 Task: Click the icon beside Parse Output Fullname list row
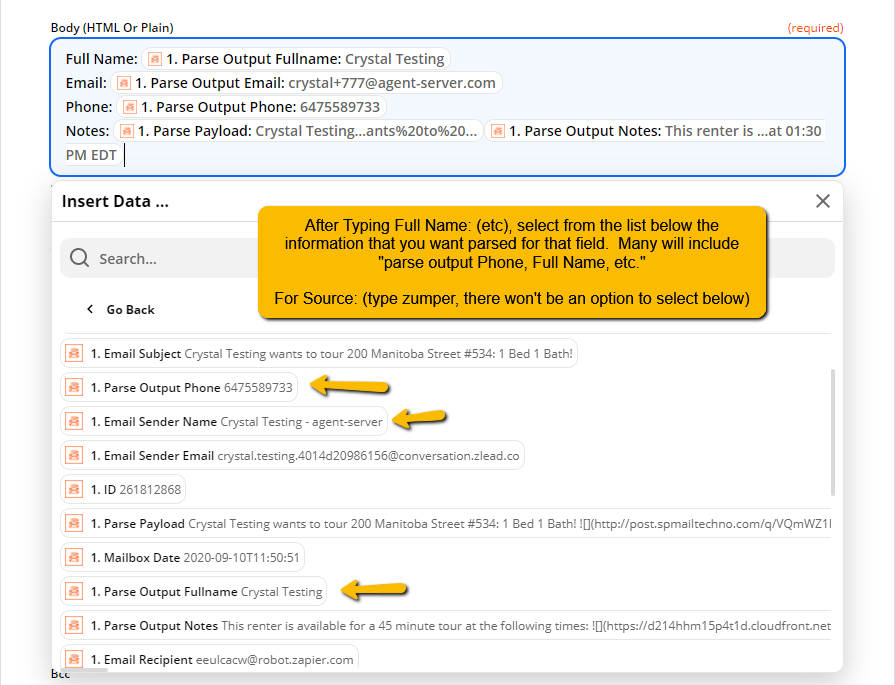pos(74,591)
